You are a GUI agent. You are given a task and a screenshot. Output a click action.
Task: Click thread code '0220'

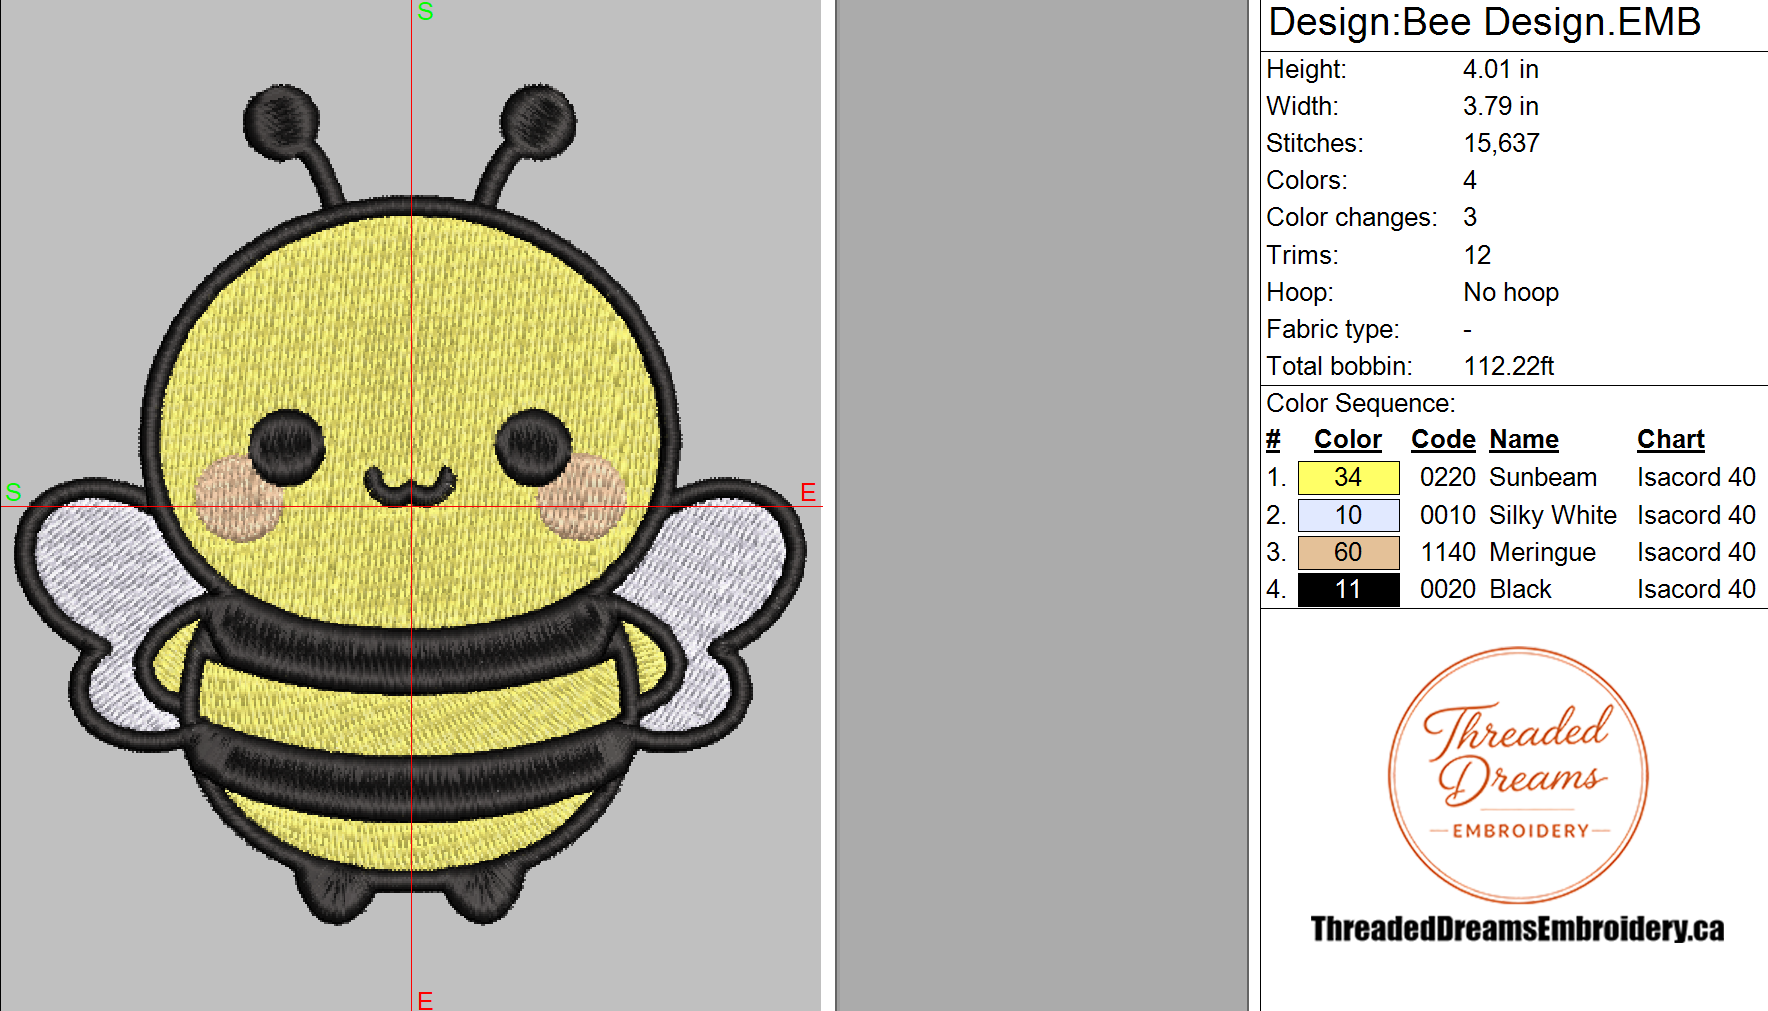tap(1447, 477)
